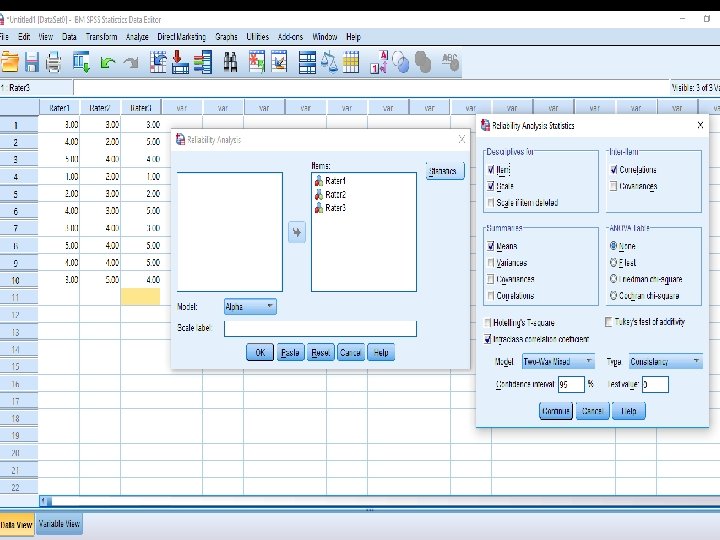Enable Hotelling's T-square checkbox
The image size is (720, 540).
(488, 322)
